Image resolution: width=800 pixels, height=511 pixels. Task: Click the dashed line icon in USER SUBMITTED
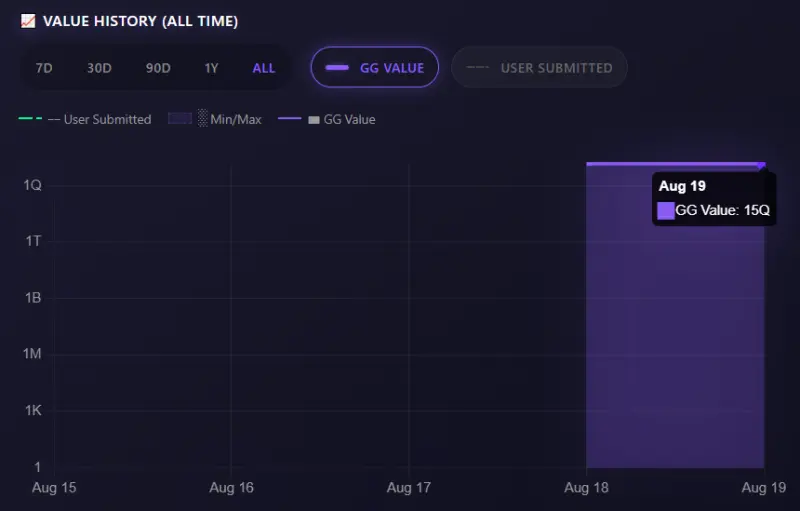(478, 67)
